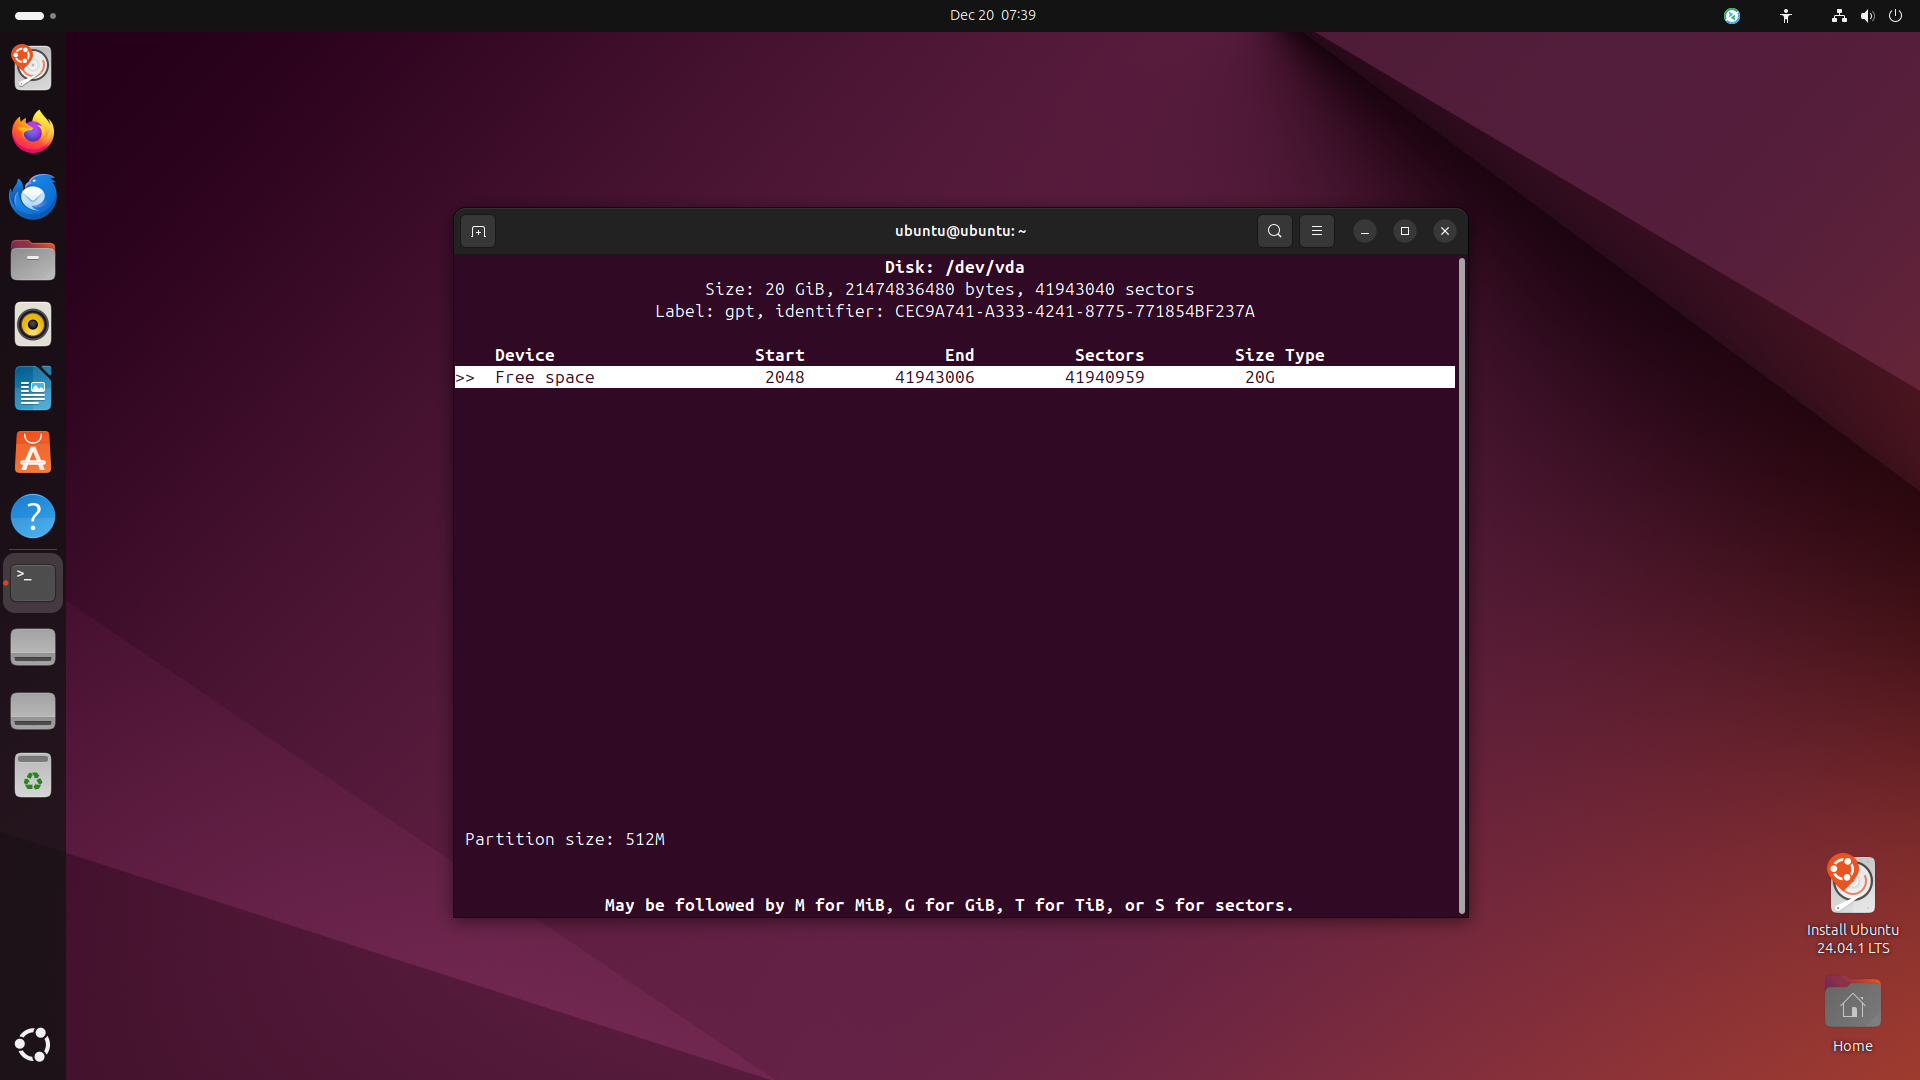Click the Type column header
Screen dimensions: 1920x1080
(x=1304, y=355)
